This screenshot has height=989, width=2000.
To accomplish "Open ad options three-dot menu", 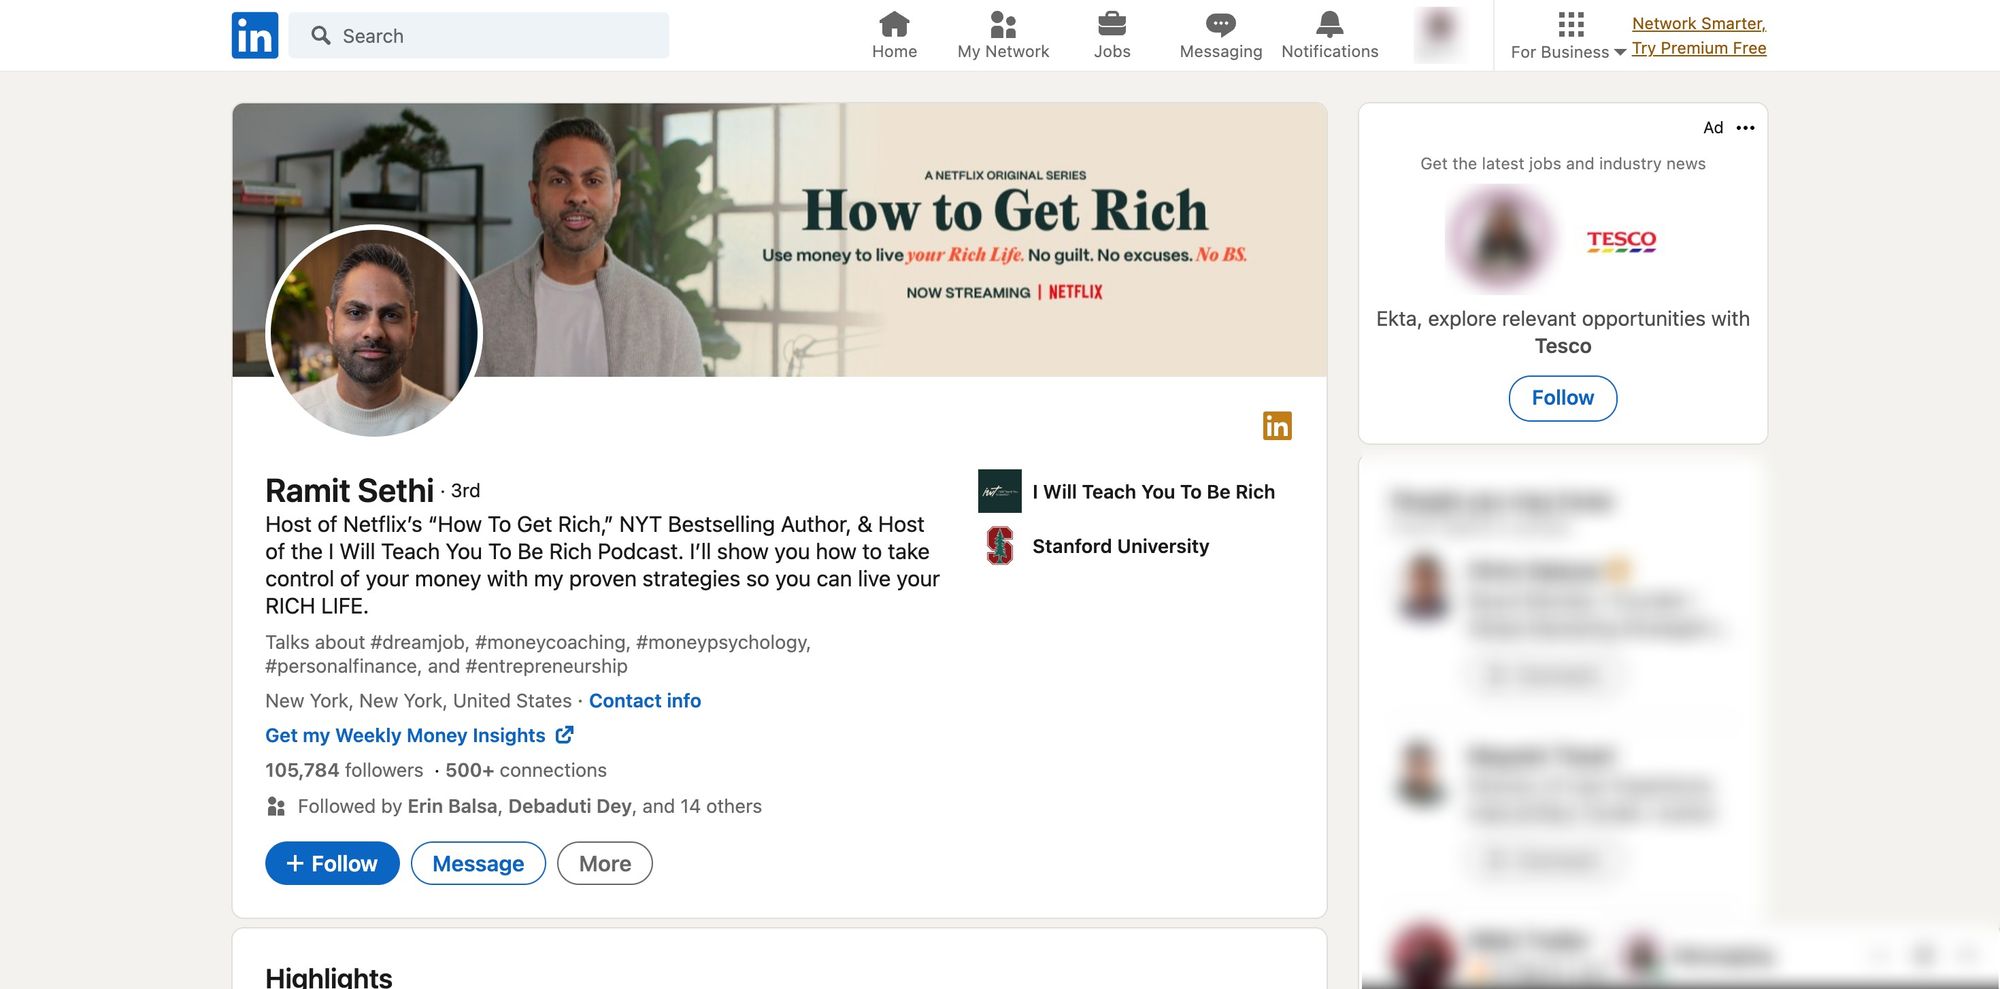I will 1745,128.
